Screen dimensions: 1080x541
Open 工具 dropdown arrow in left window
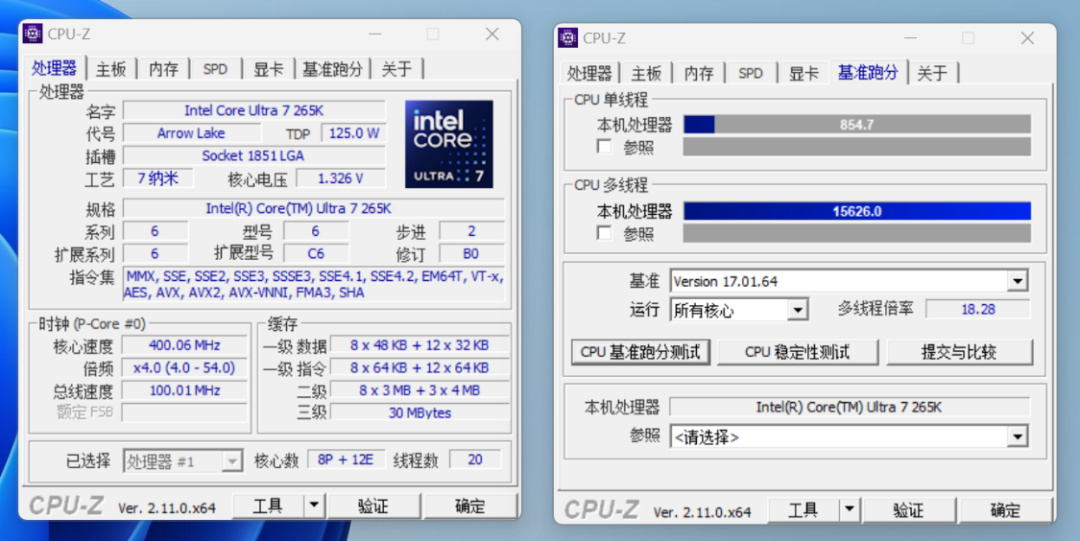pyautogui.click(x=314, y=506)
